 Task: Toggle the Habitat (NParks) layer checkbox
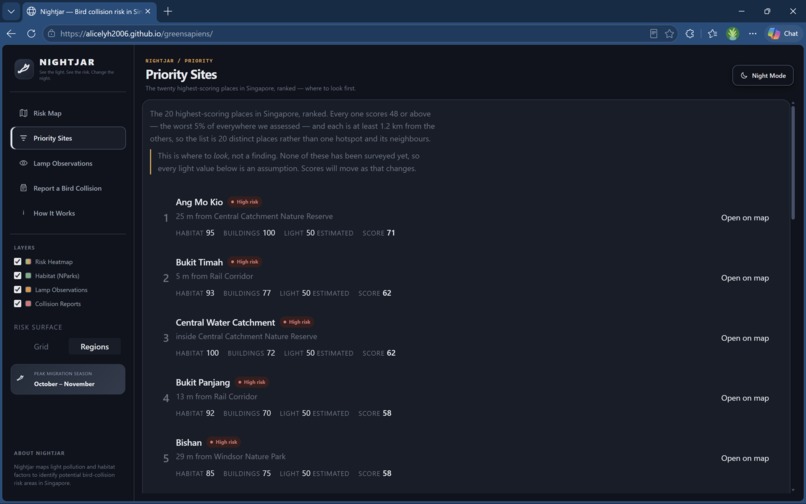point(17,276)
